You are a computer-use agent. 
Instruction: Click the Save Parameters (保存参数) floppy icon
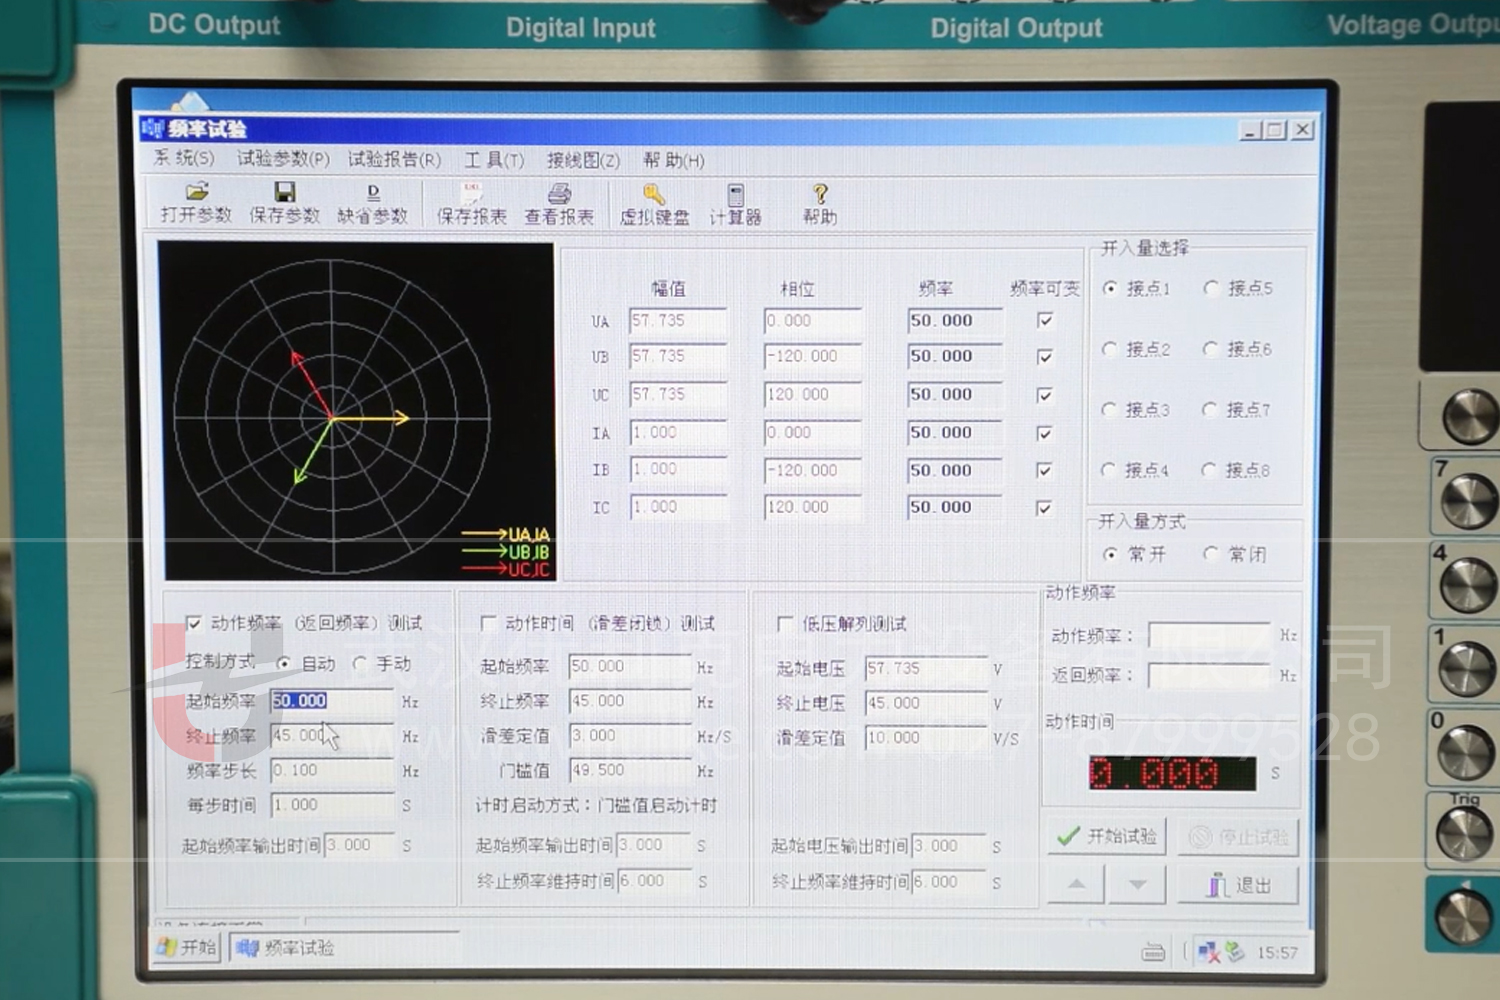pyautogui.click(x=285, y=193)
